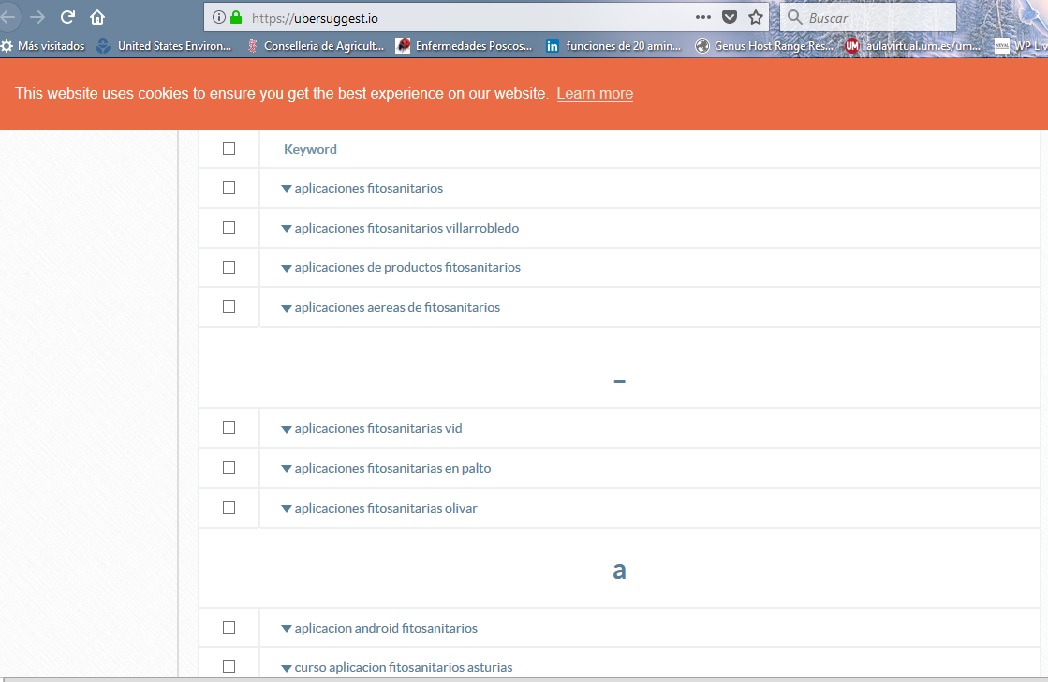
Task: Select all keywords via header checkbox
Action: pos(229,149)
